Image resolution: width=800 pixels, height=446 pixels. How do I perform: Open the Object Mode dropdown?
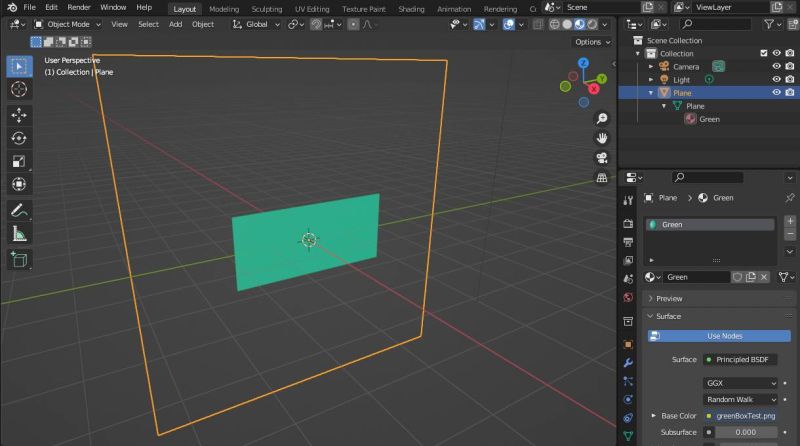(67, 24)
